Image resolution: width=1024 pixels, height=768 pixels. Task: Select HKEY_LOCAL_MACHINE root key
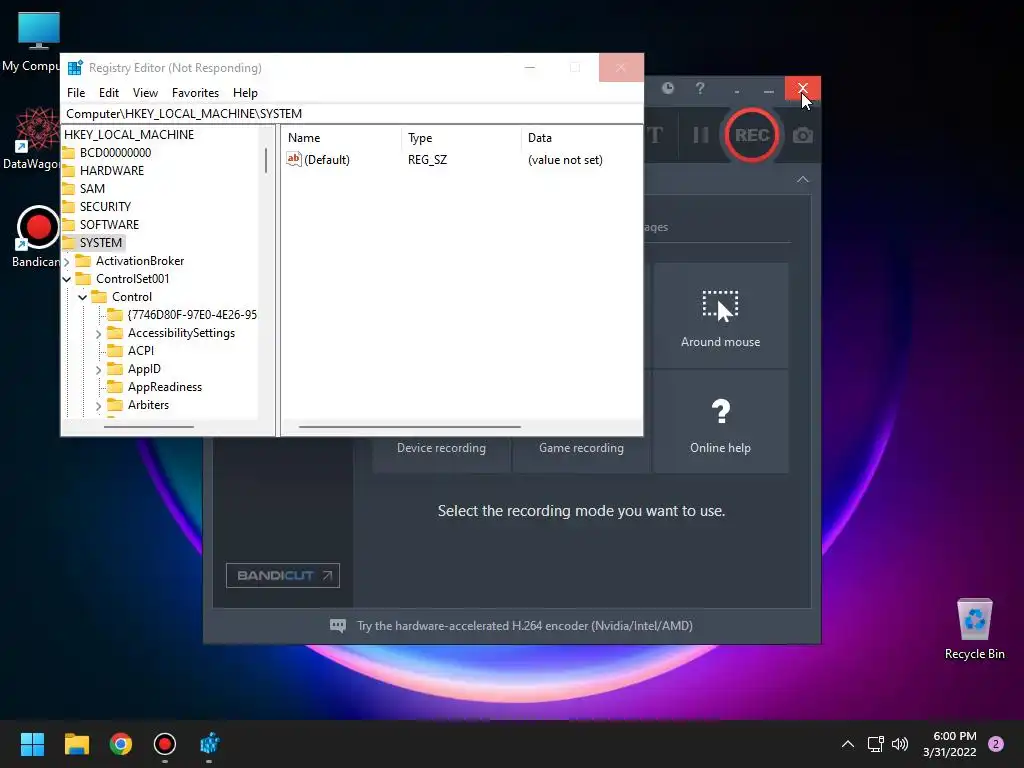[x=129, y=135]
